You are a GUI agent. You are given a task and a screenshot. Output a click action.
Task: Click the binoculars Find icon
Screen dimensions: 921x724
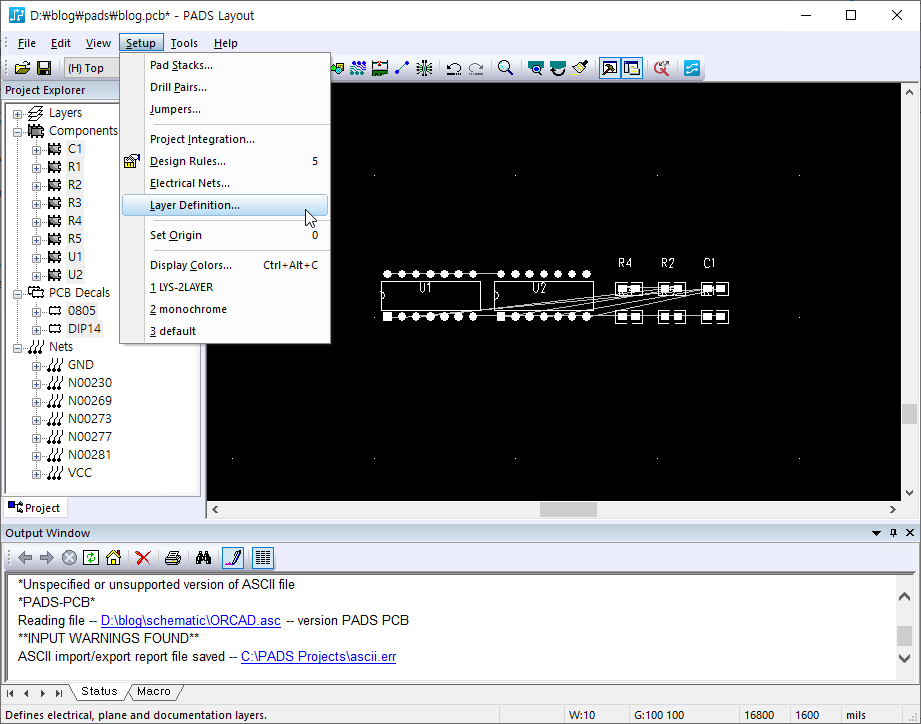203,558
